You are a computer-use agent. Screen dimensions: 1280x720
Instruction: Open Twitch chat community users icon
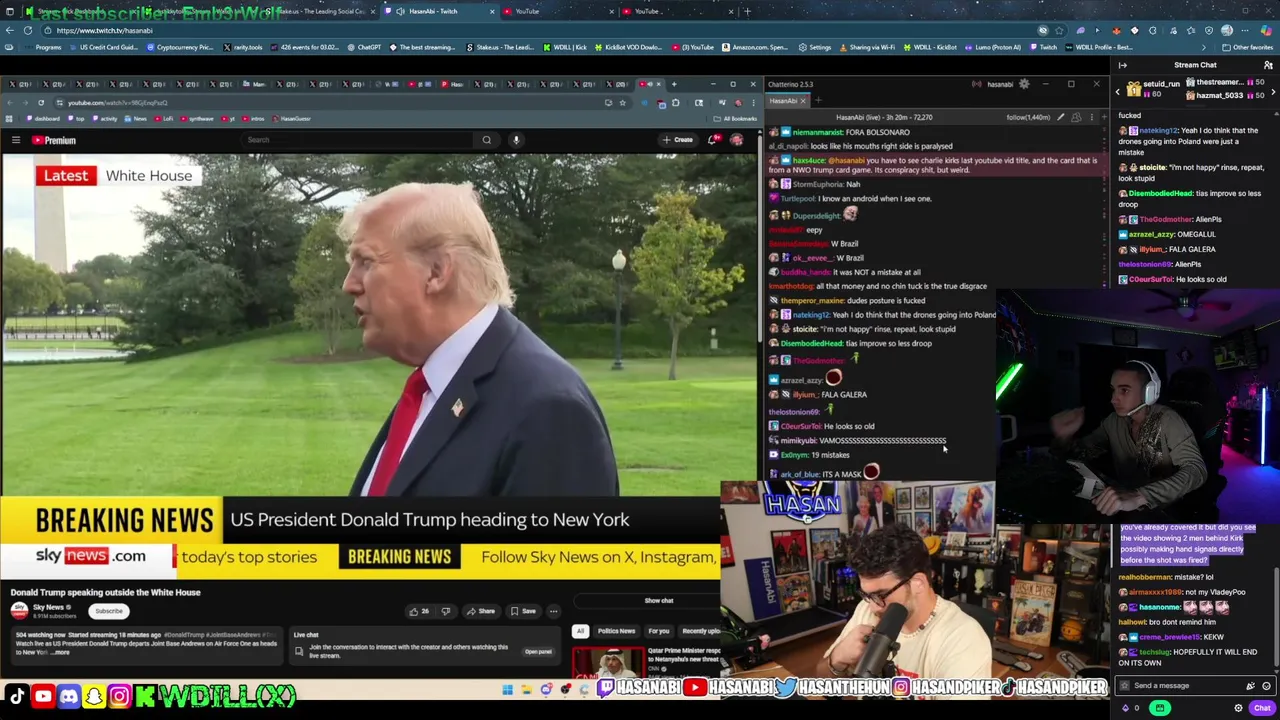coord(1268,65)
